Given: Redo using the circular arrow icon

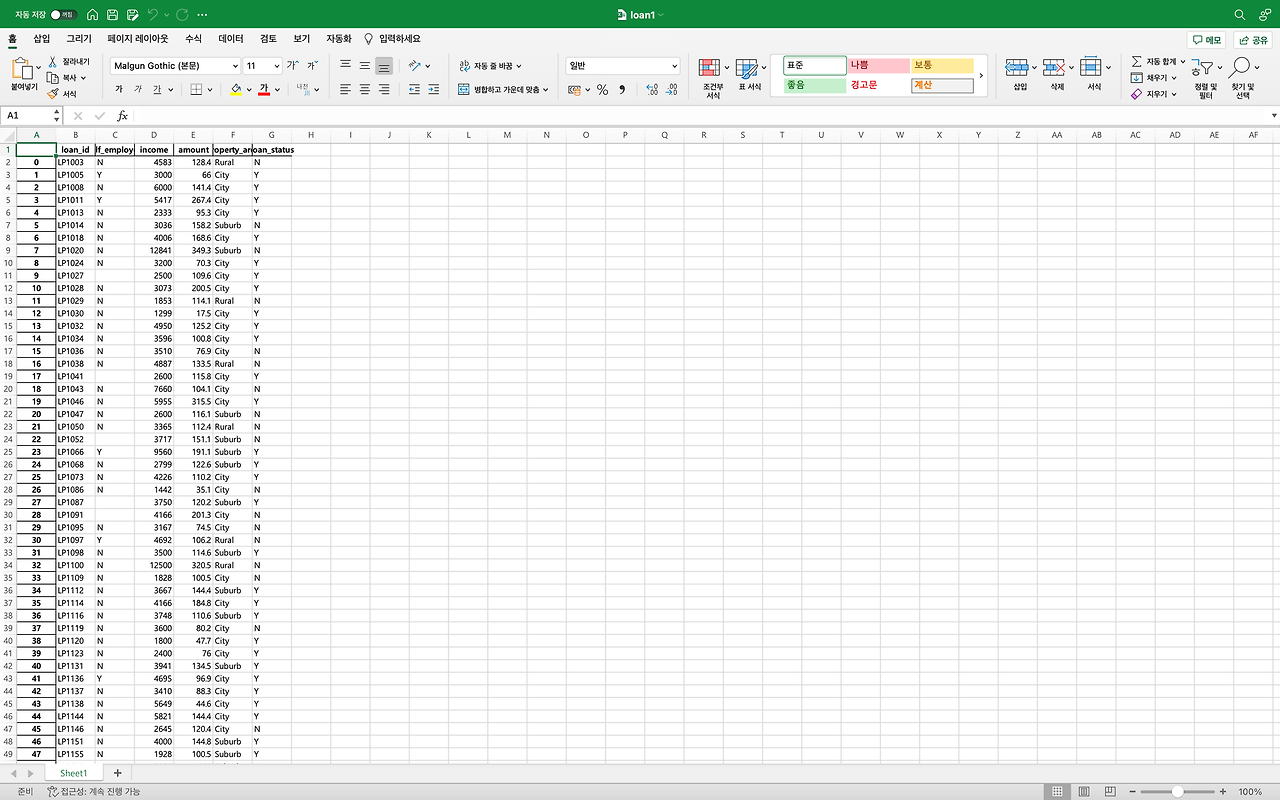Looking at the screenshot, I should pos(182,15).
